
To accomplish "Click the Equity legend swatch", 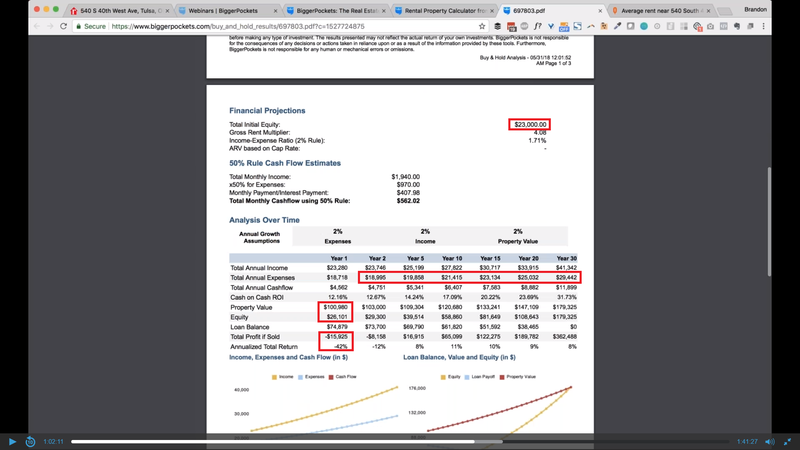I will [x=443, y=377].
